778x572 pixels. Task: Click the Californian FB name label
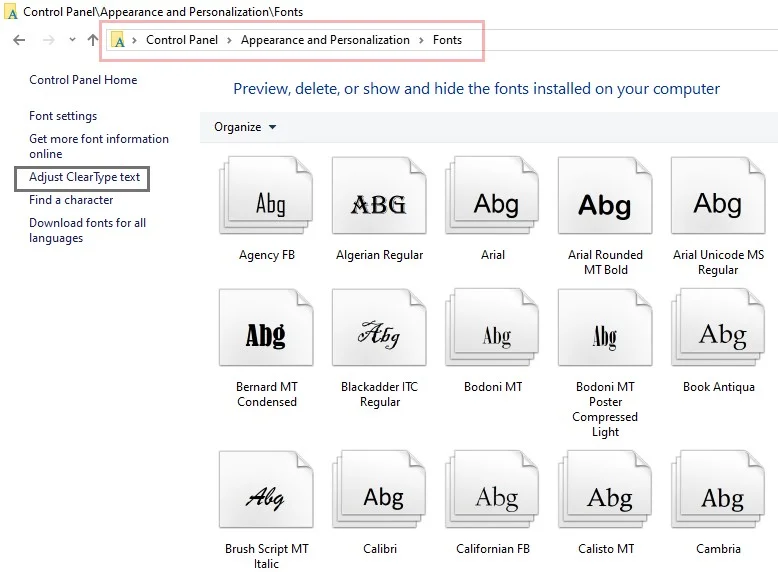pyautogui.click(x=493, y=549)
